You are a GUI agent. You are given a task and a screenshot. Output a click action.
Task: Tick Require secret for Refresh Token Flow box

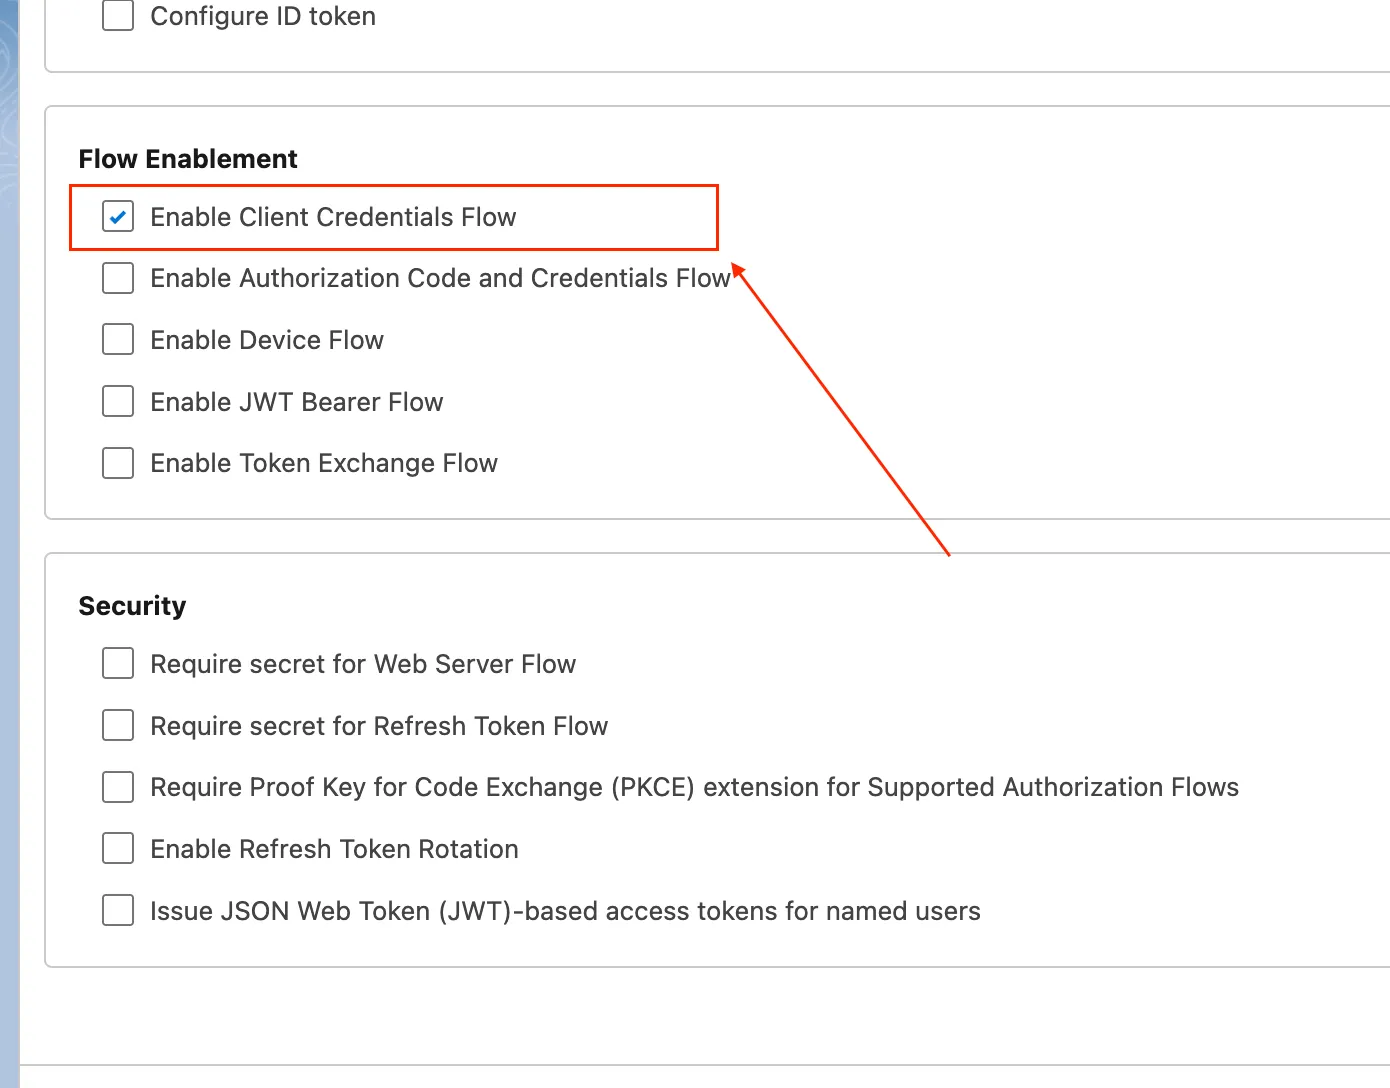tap(118, 726)
